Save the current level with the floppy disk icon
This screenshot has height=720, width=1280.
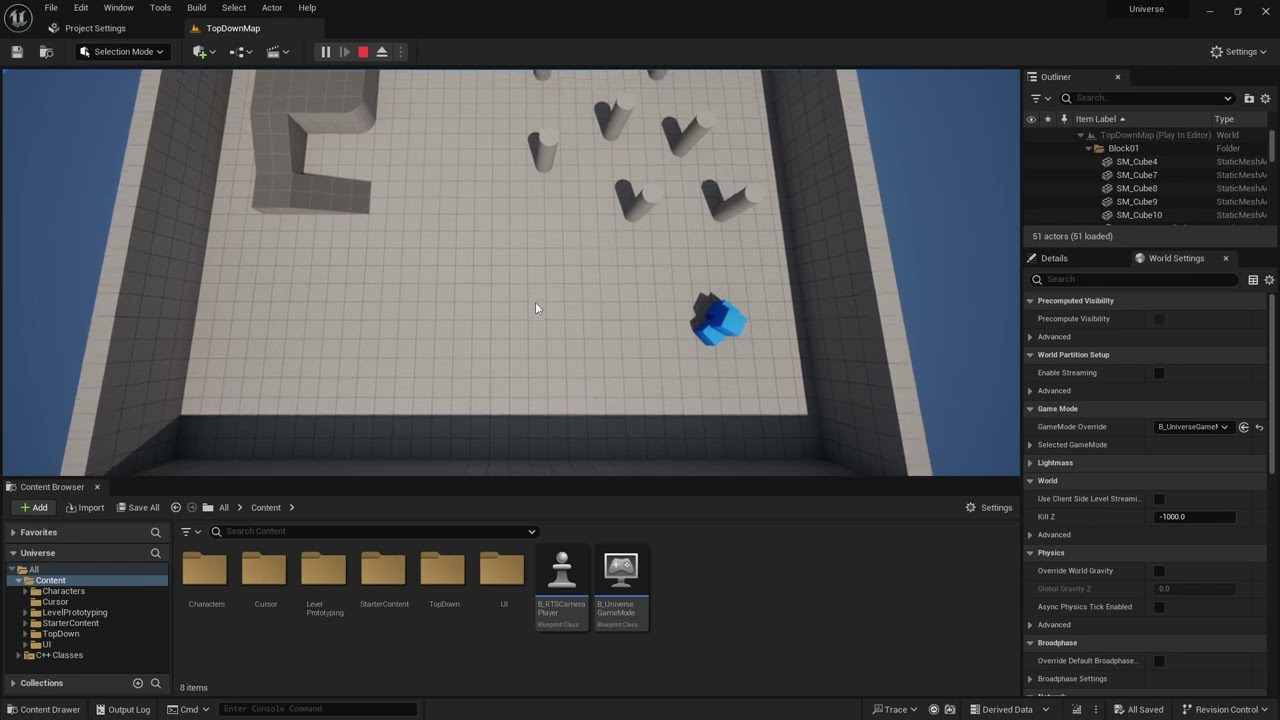pyautogui.click(x=17, y=52)
